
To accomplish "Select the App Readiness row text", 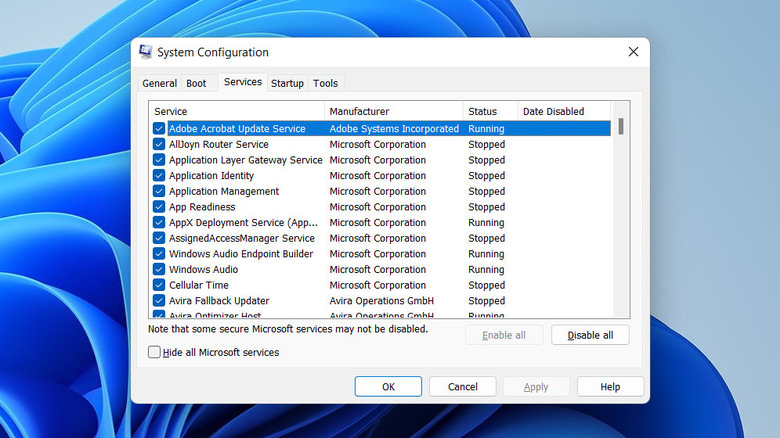I will click(202, 207).
